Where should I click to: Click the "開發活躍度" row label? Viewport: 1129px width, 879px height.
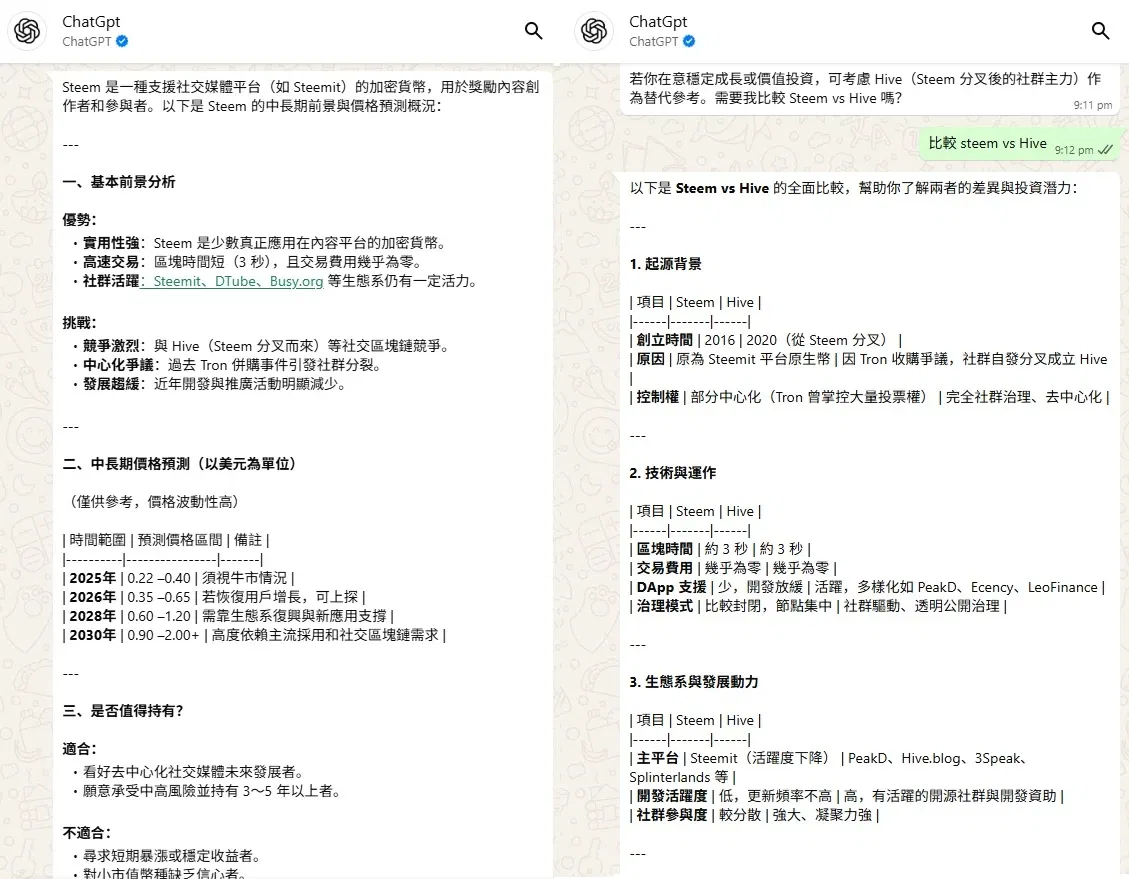pyautogui.click(x=672, y=795)
